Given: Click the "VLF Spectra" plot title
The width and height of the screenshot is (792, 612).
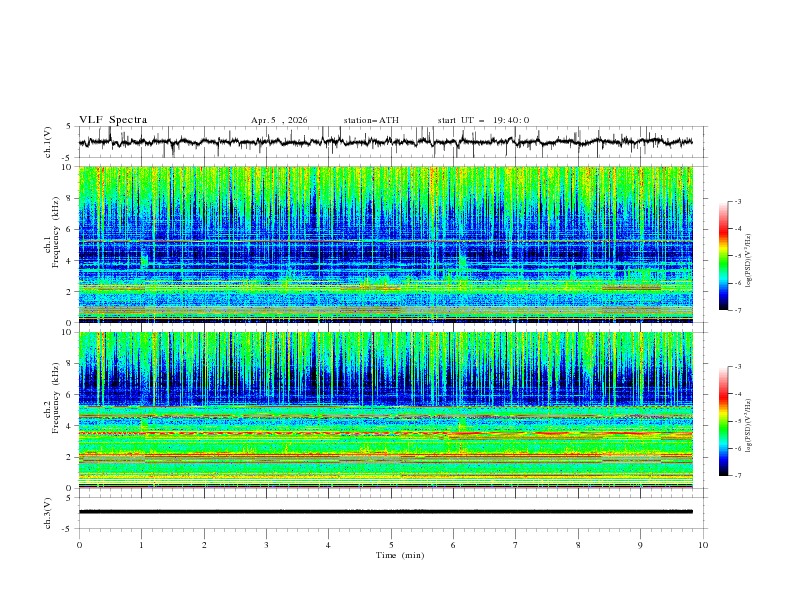Looking at the screenshot, I should tap(113, 120).
